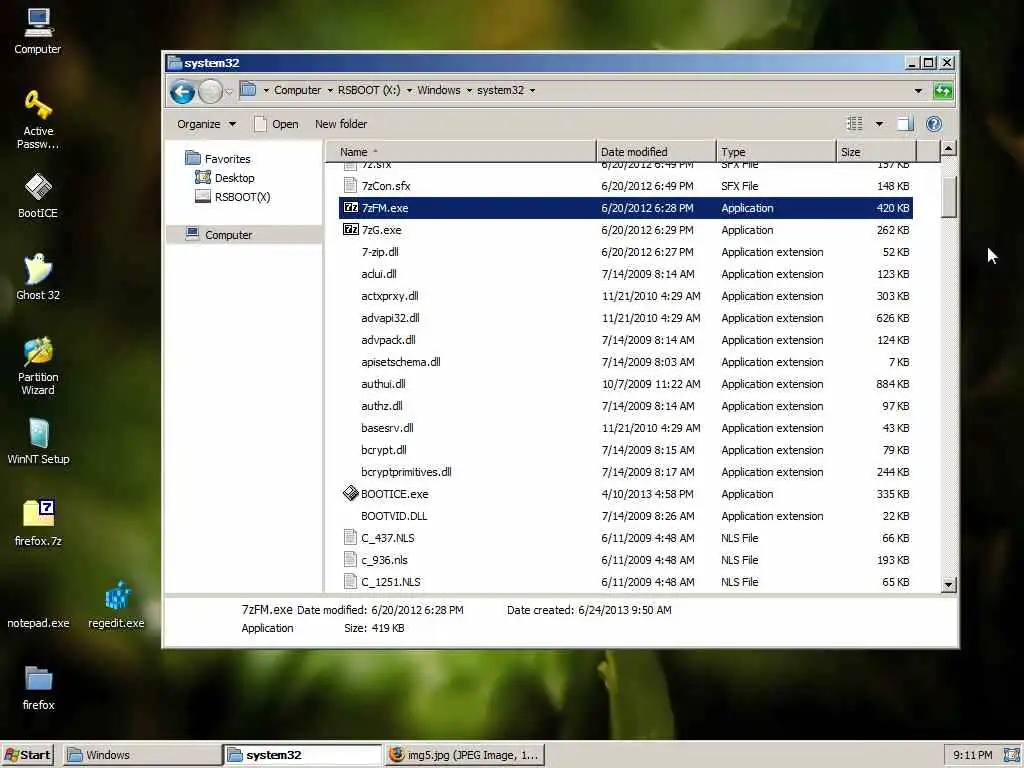This screenshot has width=1024, height=768.
Task: Sort by the Size column header
Action: coord(876,152)
